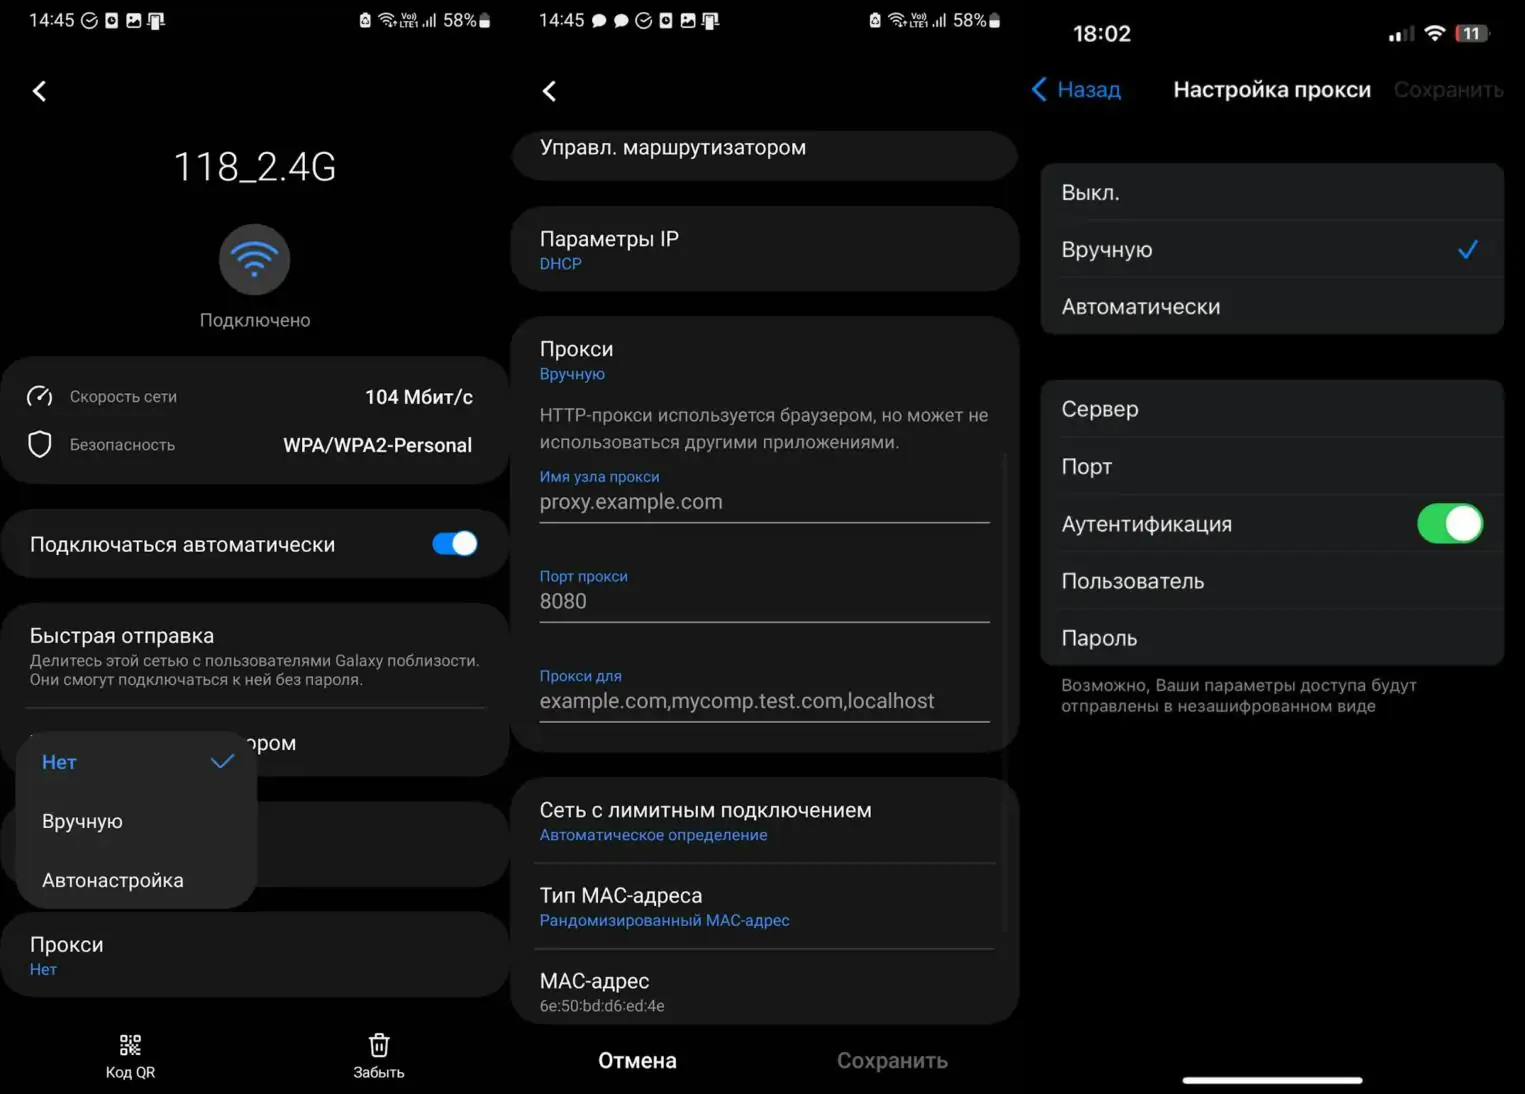
Task: Tap the iOS battery indicator showing 11
Action: point(1472,33)
